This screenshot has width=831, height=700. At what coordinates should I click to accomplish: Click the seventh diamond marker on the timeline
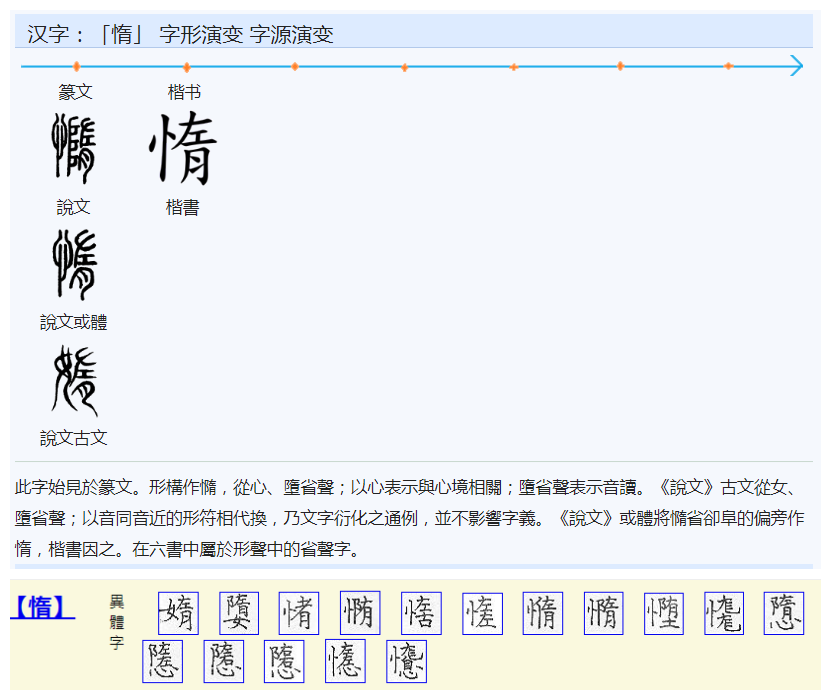pos(729,66)
